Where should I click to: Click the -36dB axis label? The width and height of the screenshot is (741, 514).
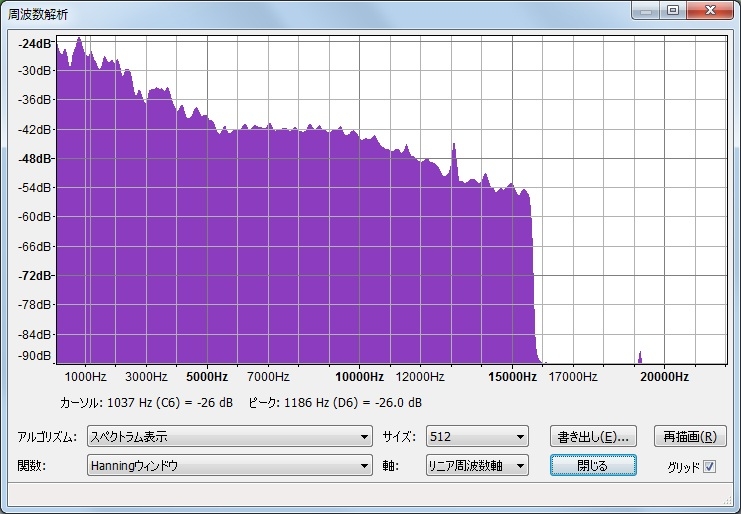[x=34, y=100]
